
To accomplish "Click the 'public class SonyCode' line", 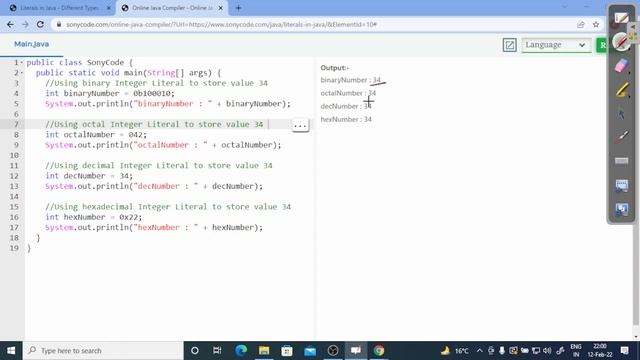I will tap(80, 62).
